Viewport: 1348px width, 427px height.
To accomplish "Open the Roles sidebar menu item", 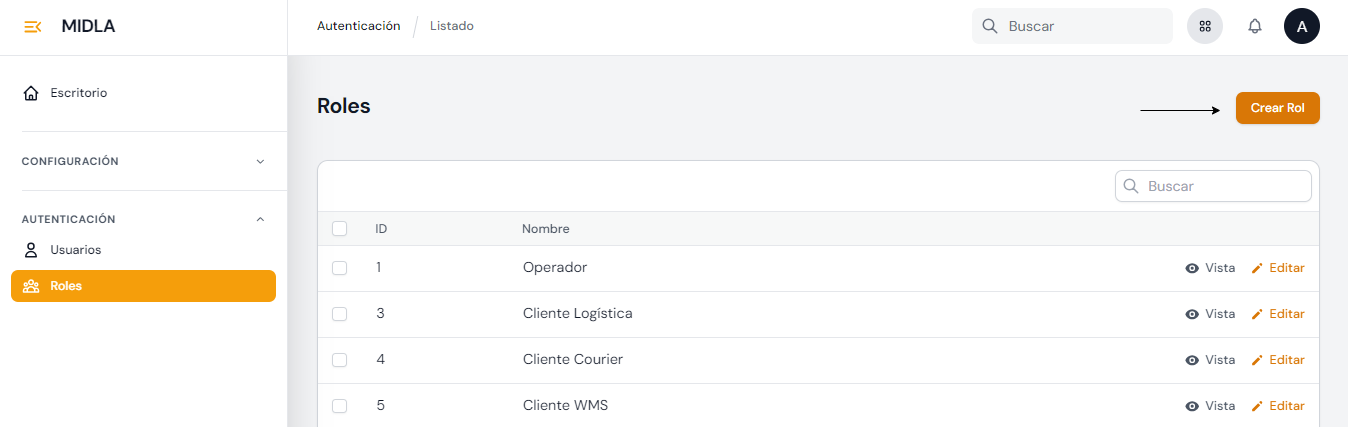I will tap(143, 286).
